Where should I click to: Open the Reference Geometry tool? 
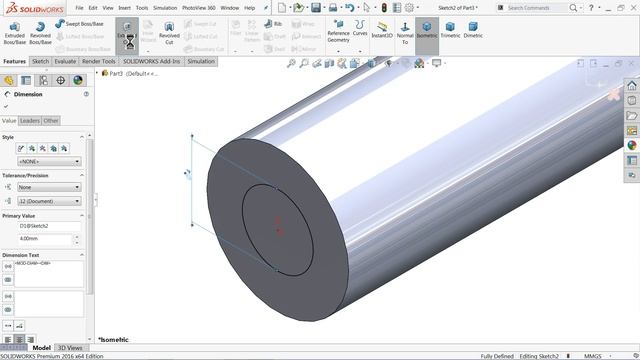pyautogui.click(x=338, y=31)
